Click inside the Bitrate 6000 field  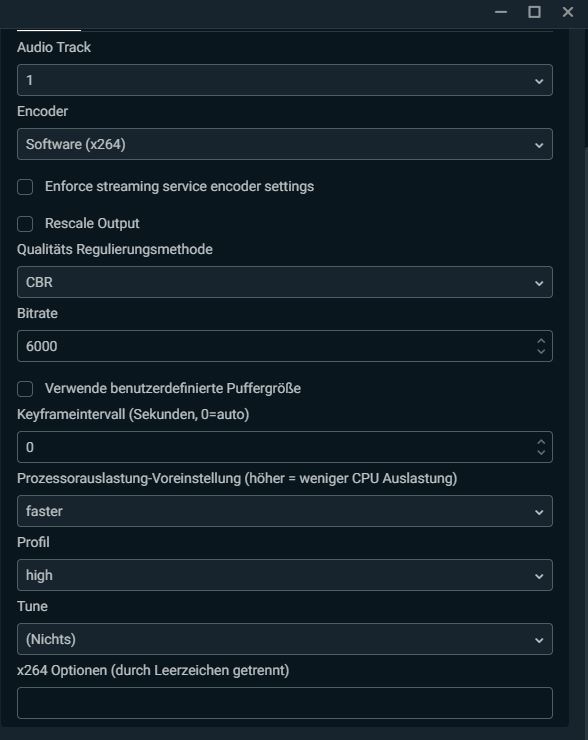pos(276,346)
